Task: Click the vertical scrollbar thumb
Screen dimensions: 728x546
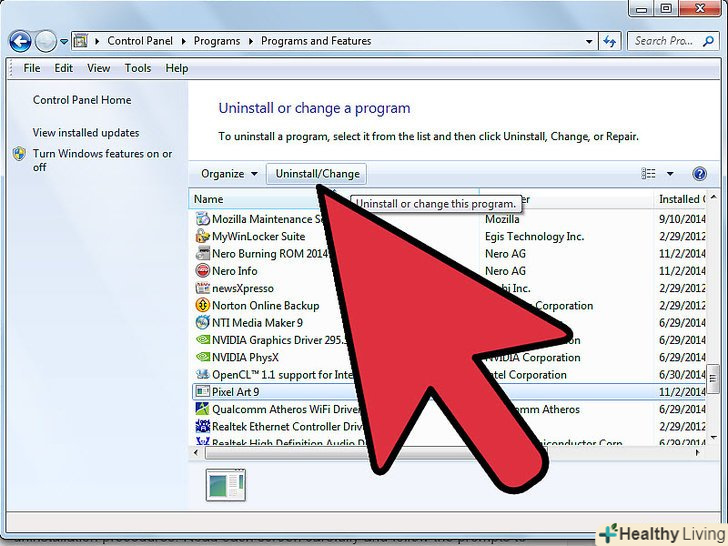Action: click(713, 378)
